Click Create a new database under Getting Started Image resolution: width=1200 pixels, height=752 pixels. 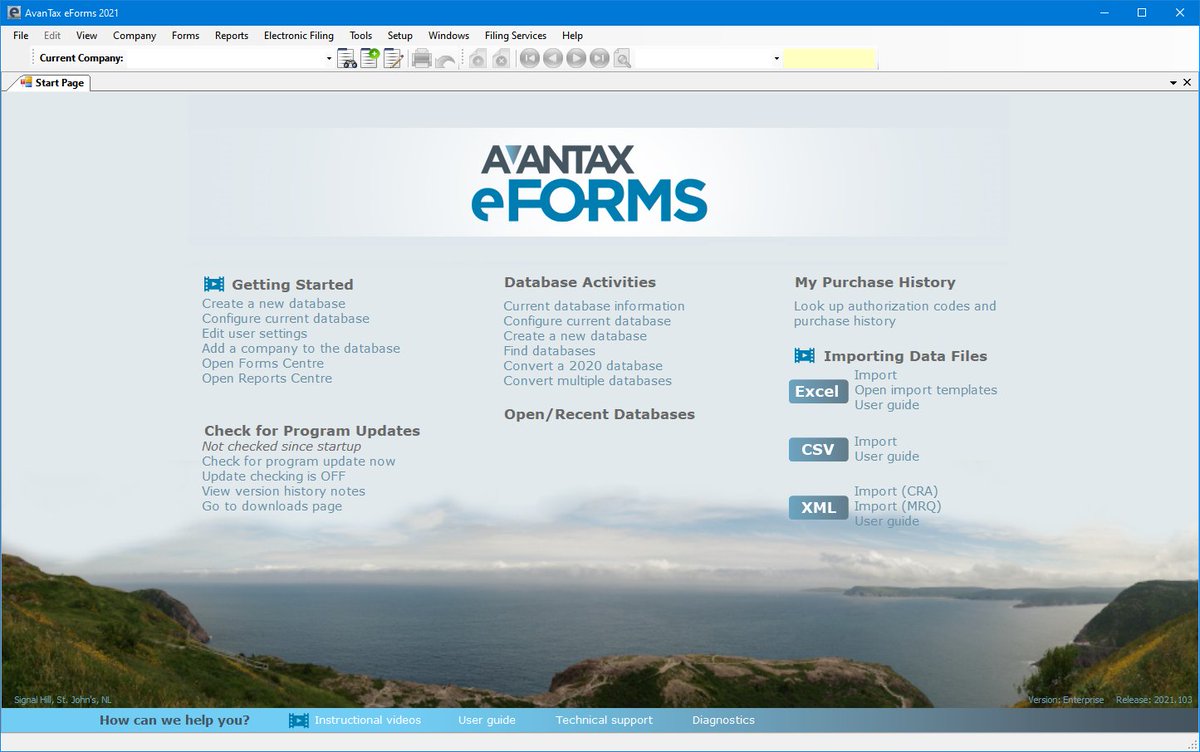pyautogui.click(x=274, y=304)
